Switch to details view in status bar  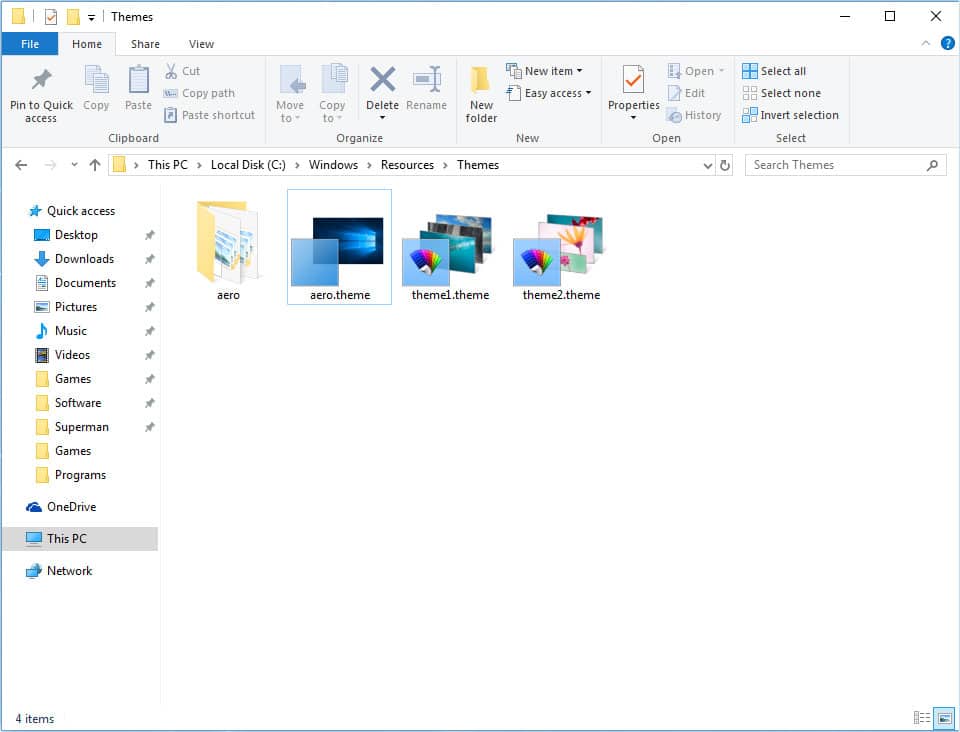click(921, 717)
